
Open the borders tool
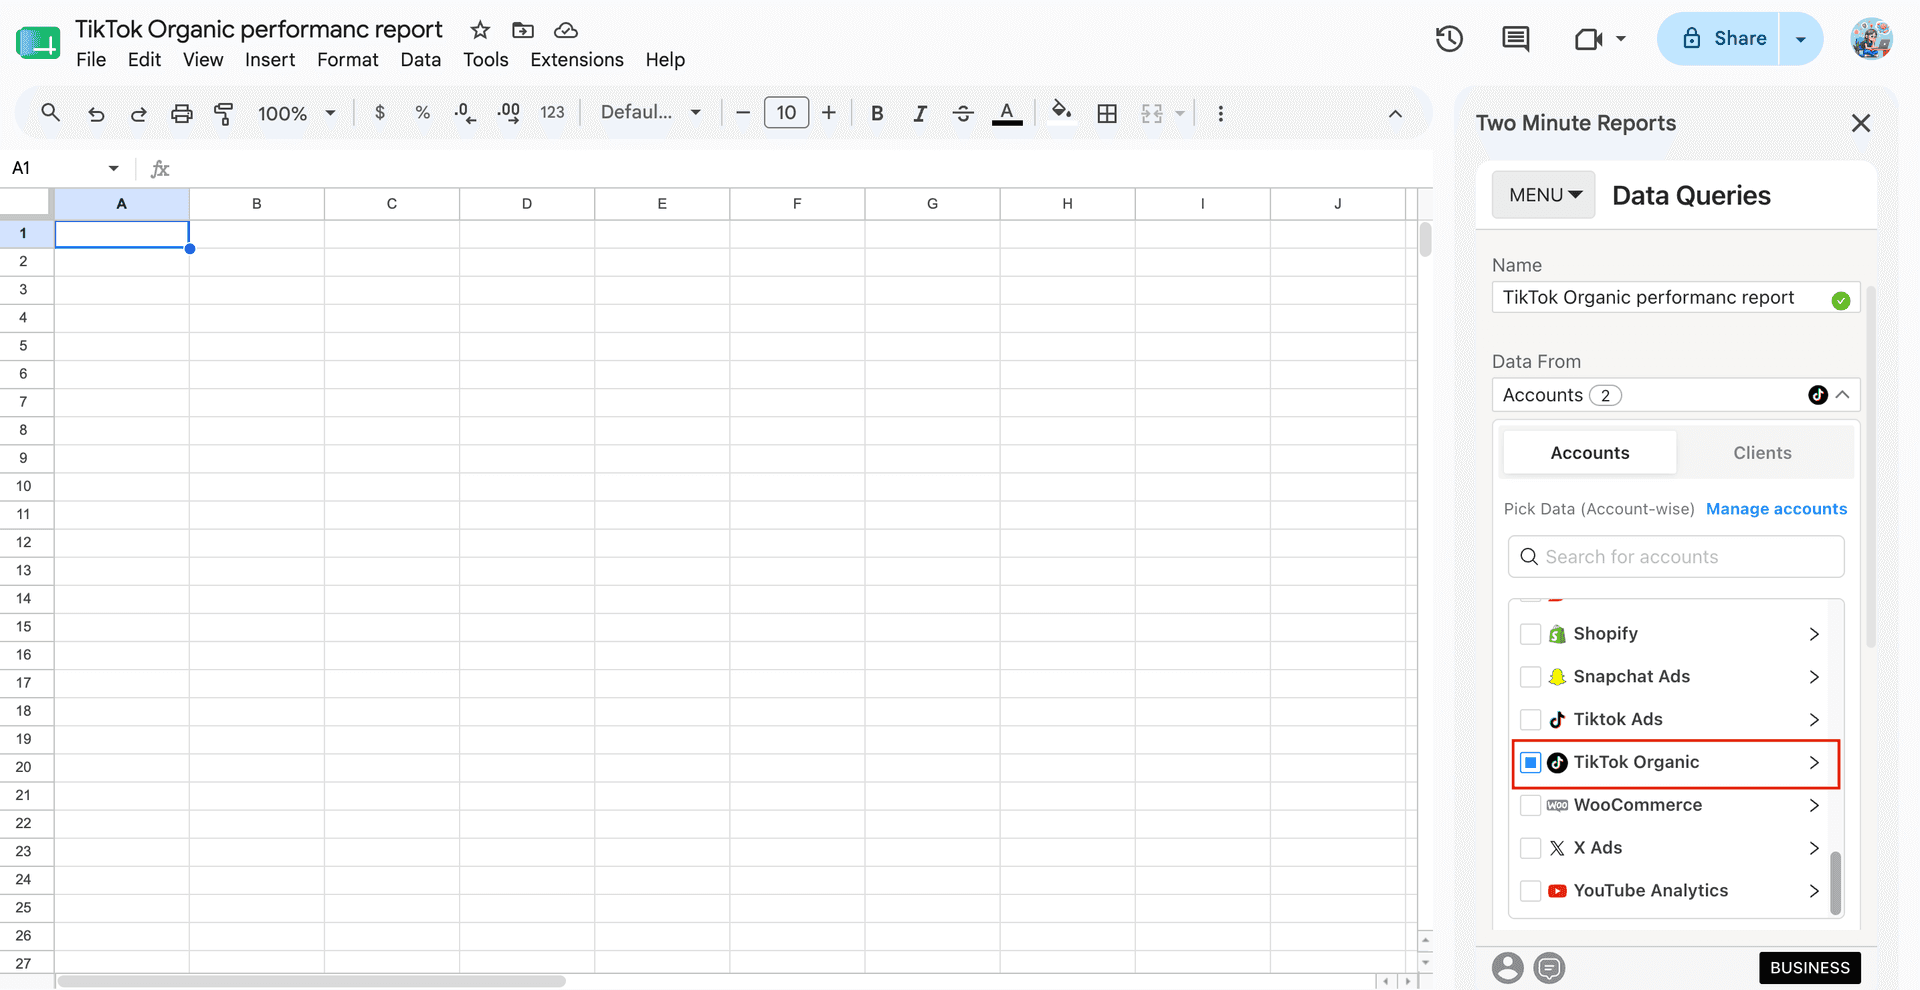tap(1107, 114)
